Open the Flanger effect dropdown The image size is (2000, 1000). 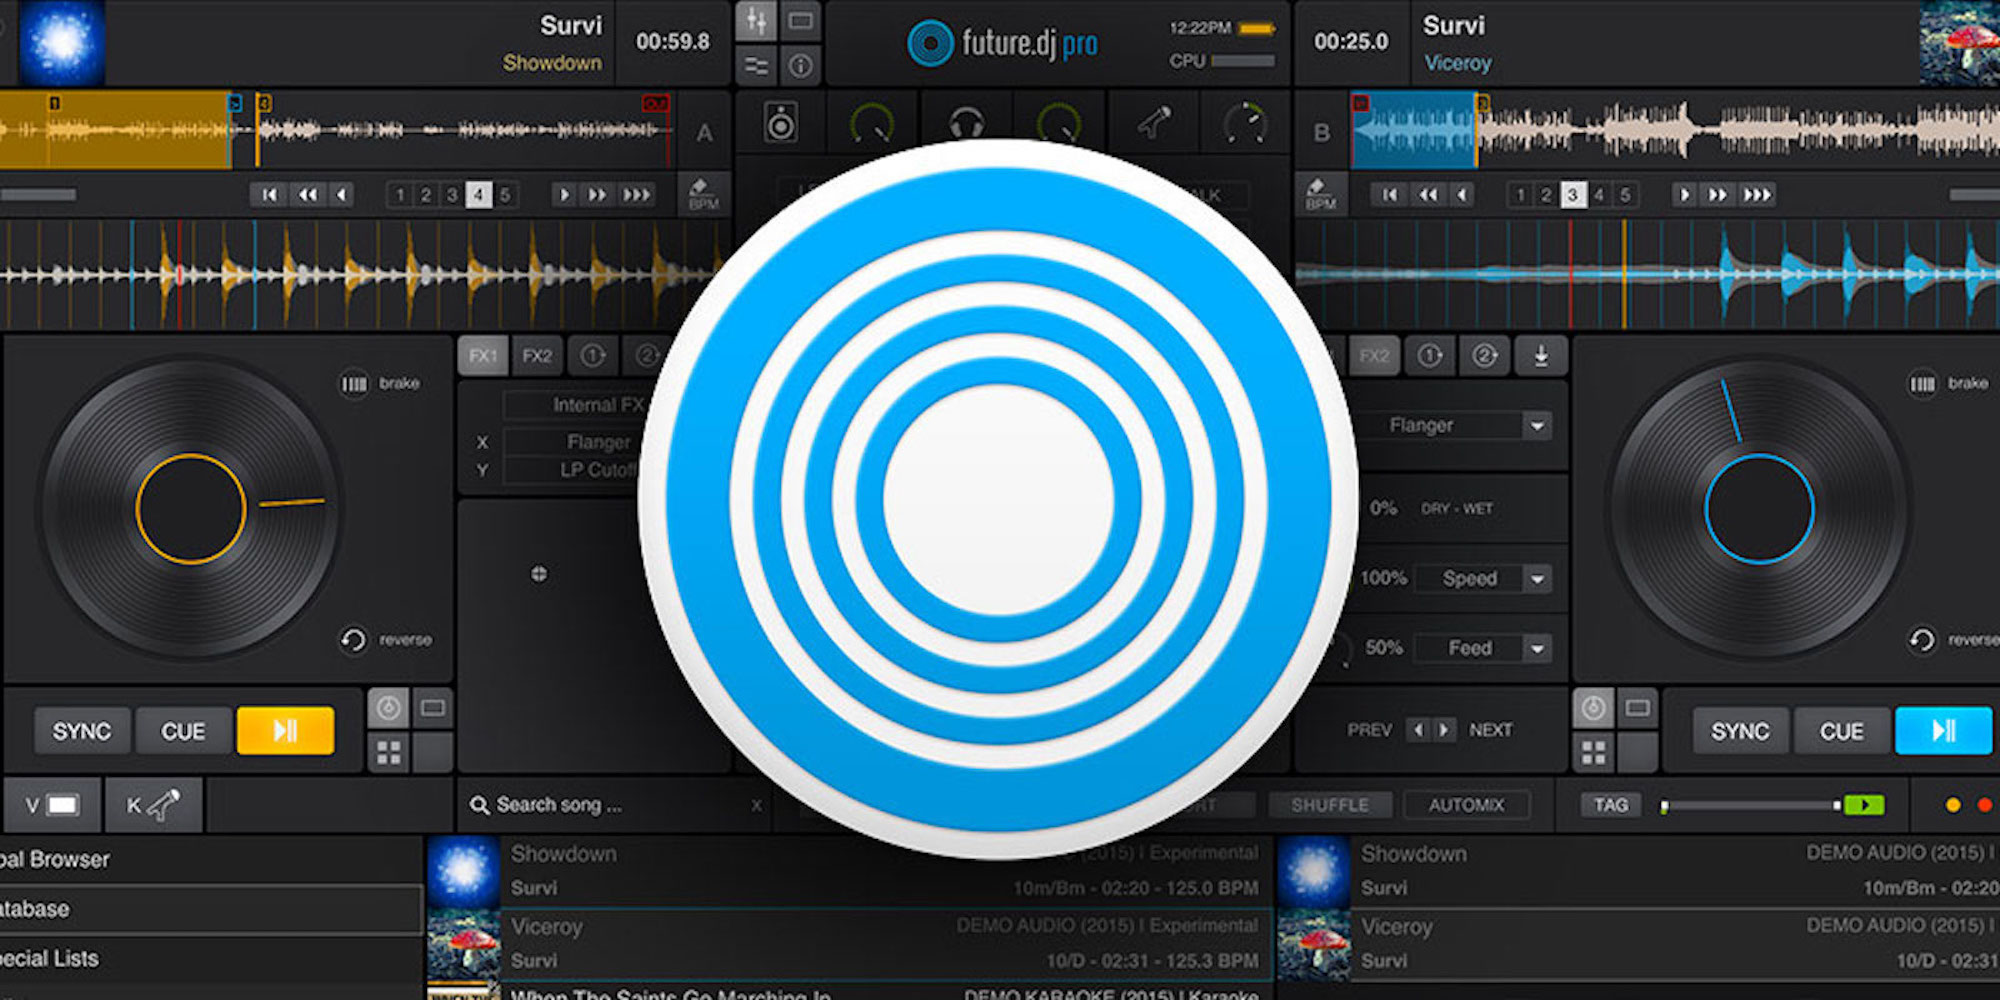coord(1537,426)
